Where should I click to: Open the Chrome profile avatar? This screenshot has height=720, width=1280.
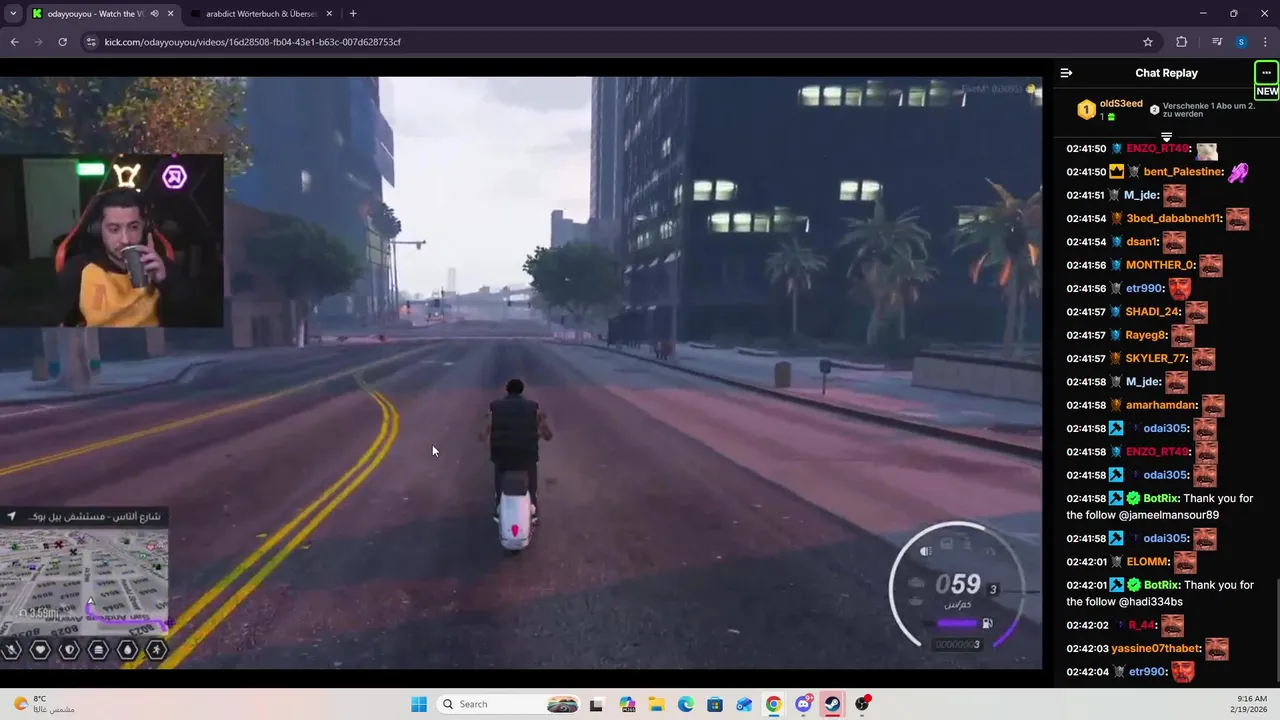pyautogui.click(x=1241, y=42)
